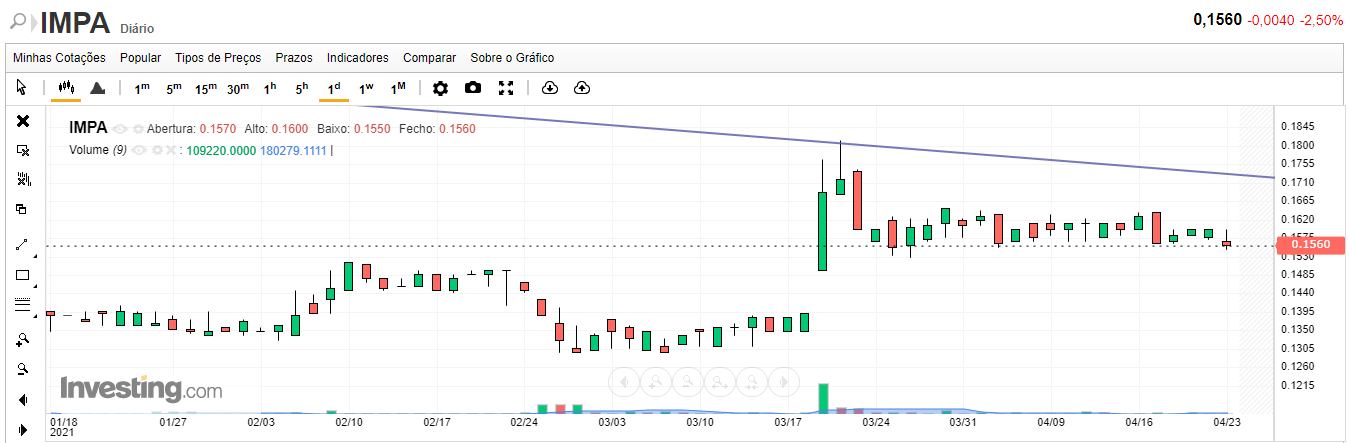
Task: Click the 04/23 date on time axis
Action: pos(1229,423)
